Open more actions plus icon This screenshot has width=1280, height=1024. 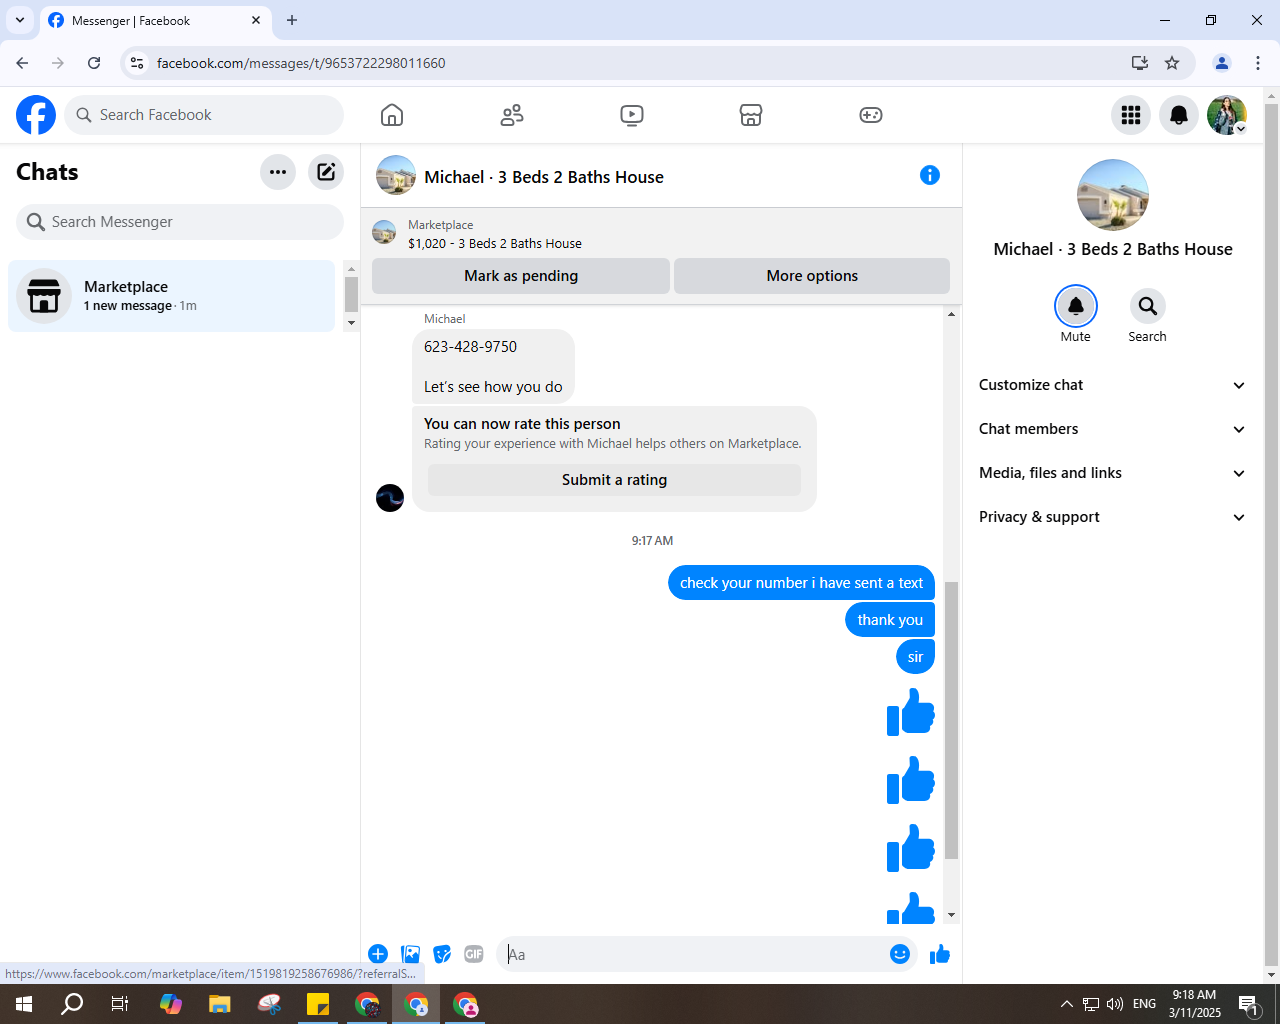point(378,954)
